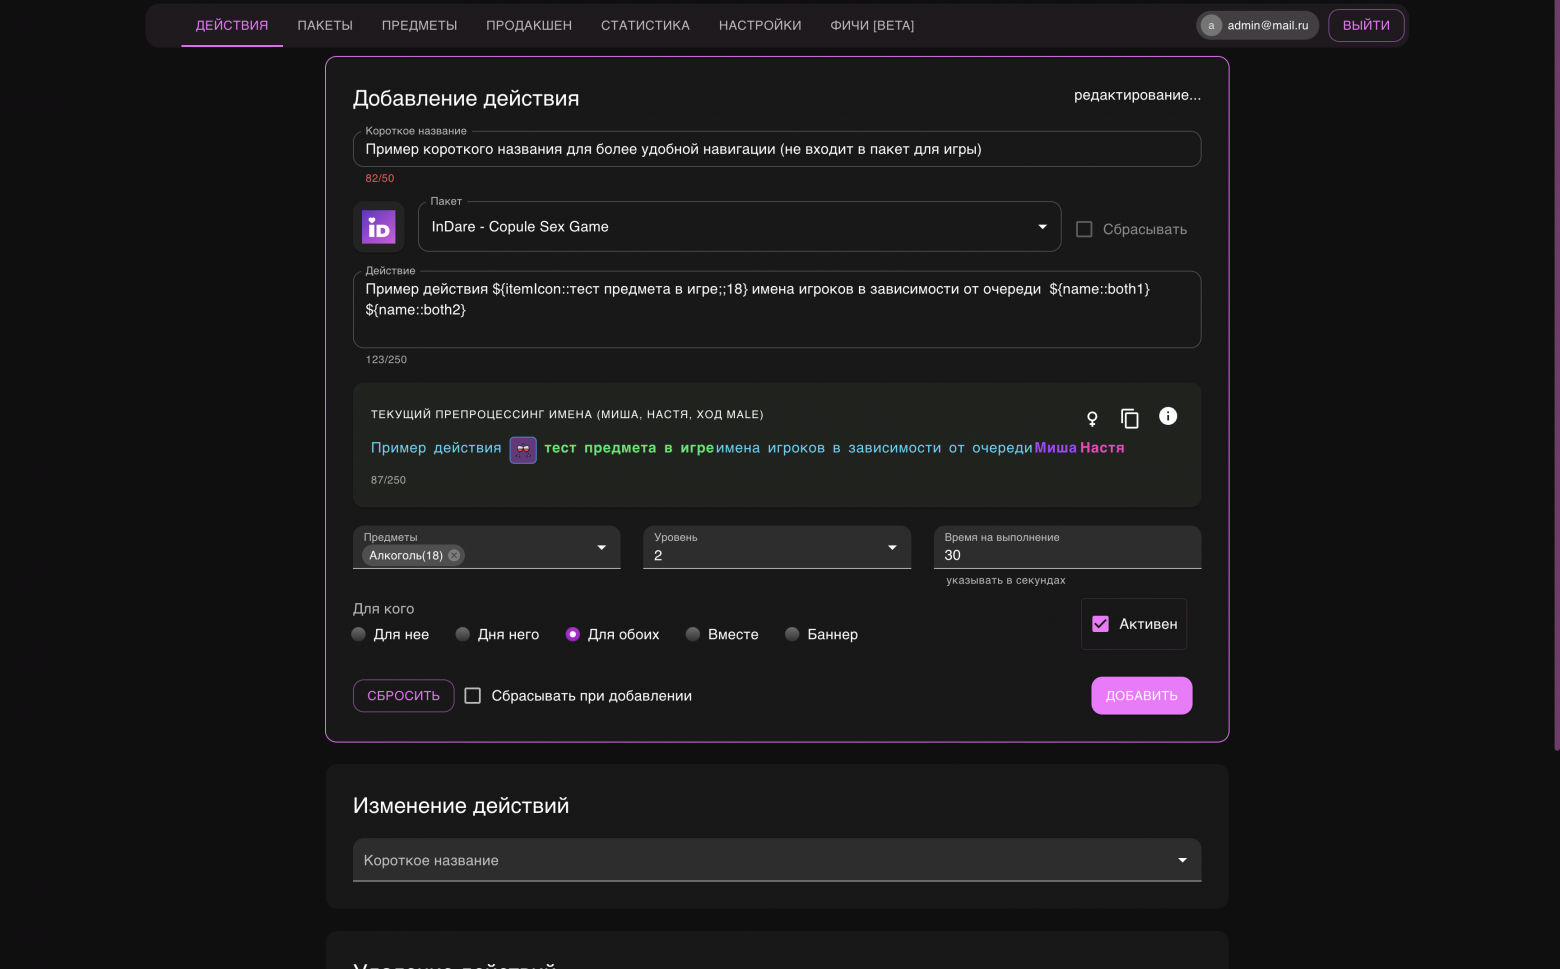Image resolution: width=1560 pixels, height=969 pixels.
Task: Toggle the gender symbol preprocessing icon
Action: point(1092,418)
